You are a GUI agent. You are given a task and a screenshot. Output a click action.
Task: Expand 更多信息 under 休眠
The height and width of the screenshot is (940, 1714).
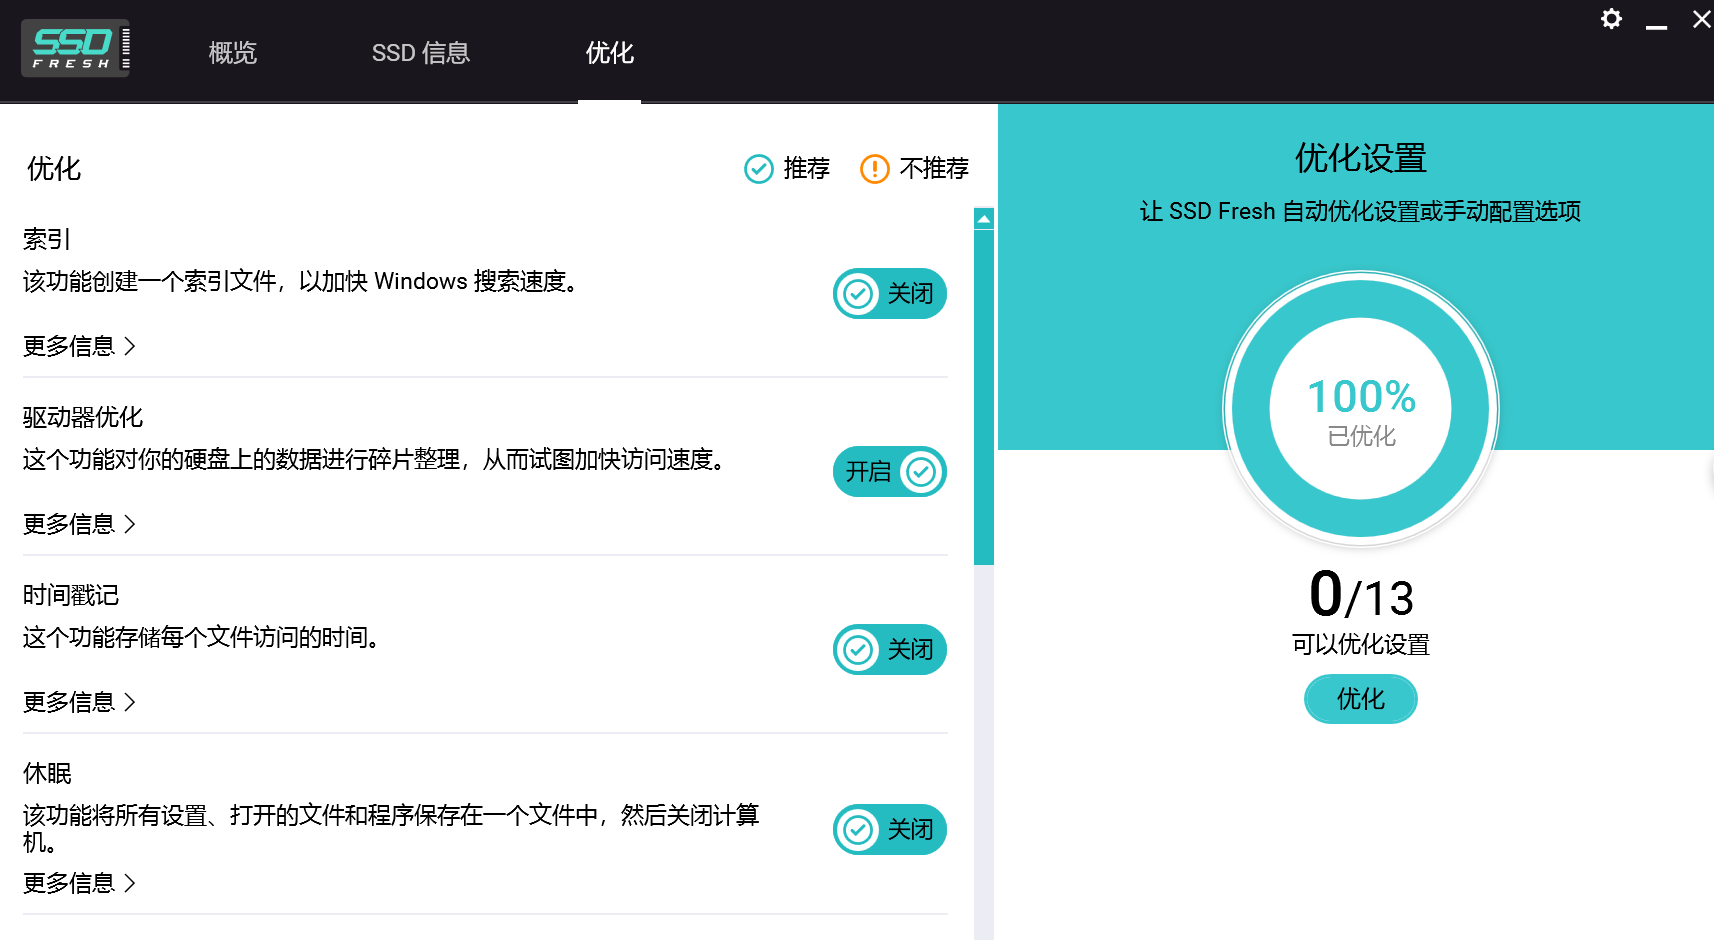(x=79, y=883)
